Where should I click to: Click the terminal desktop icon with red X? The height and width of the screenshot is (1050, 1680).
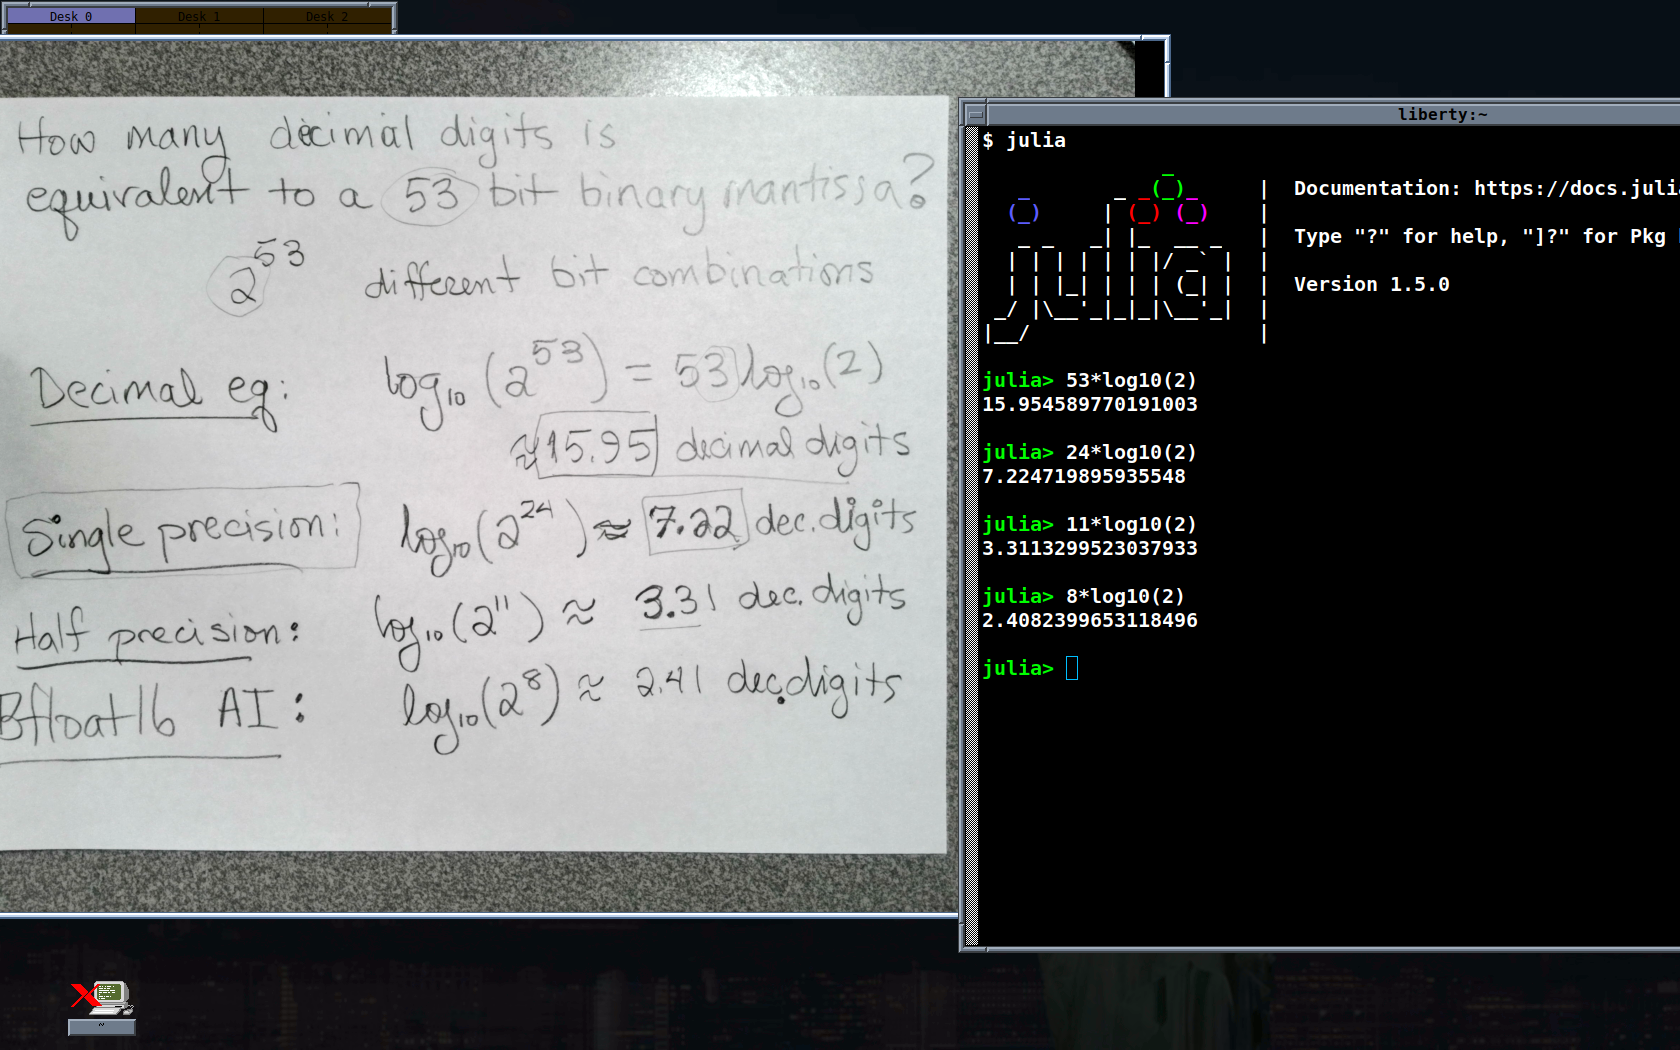[102, 997]
